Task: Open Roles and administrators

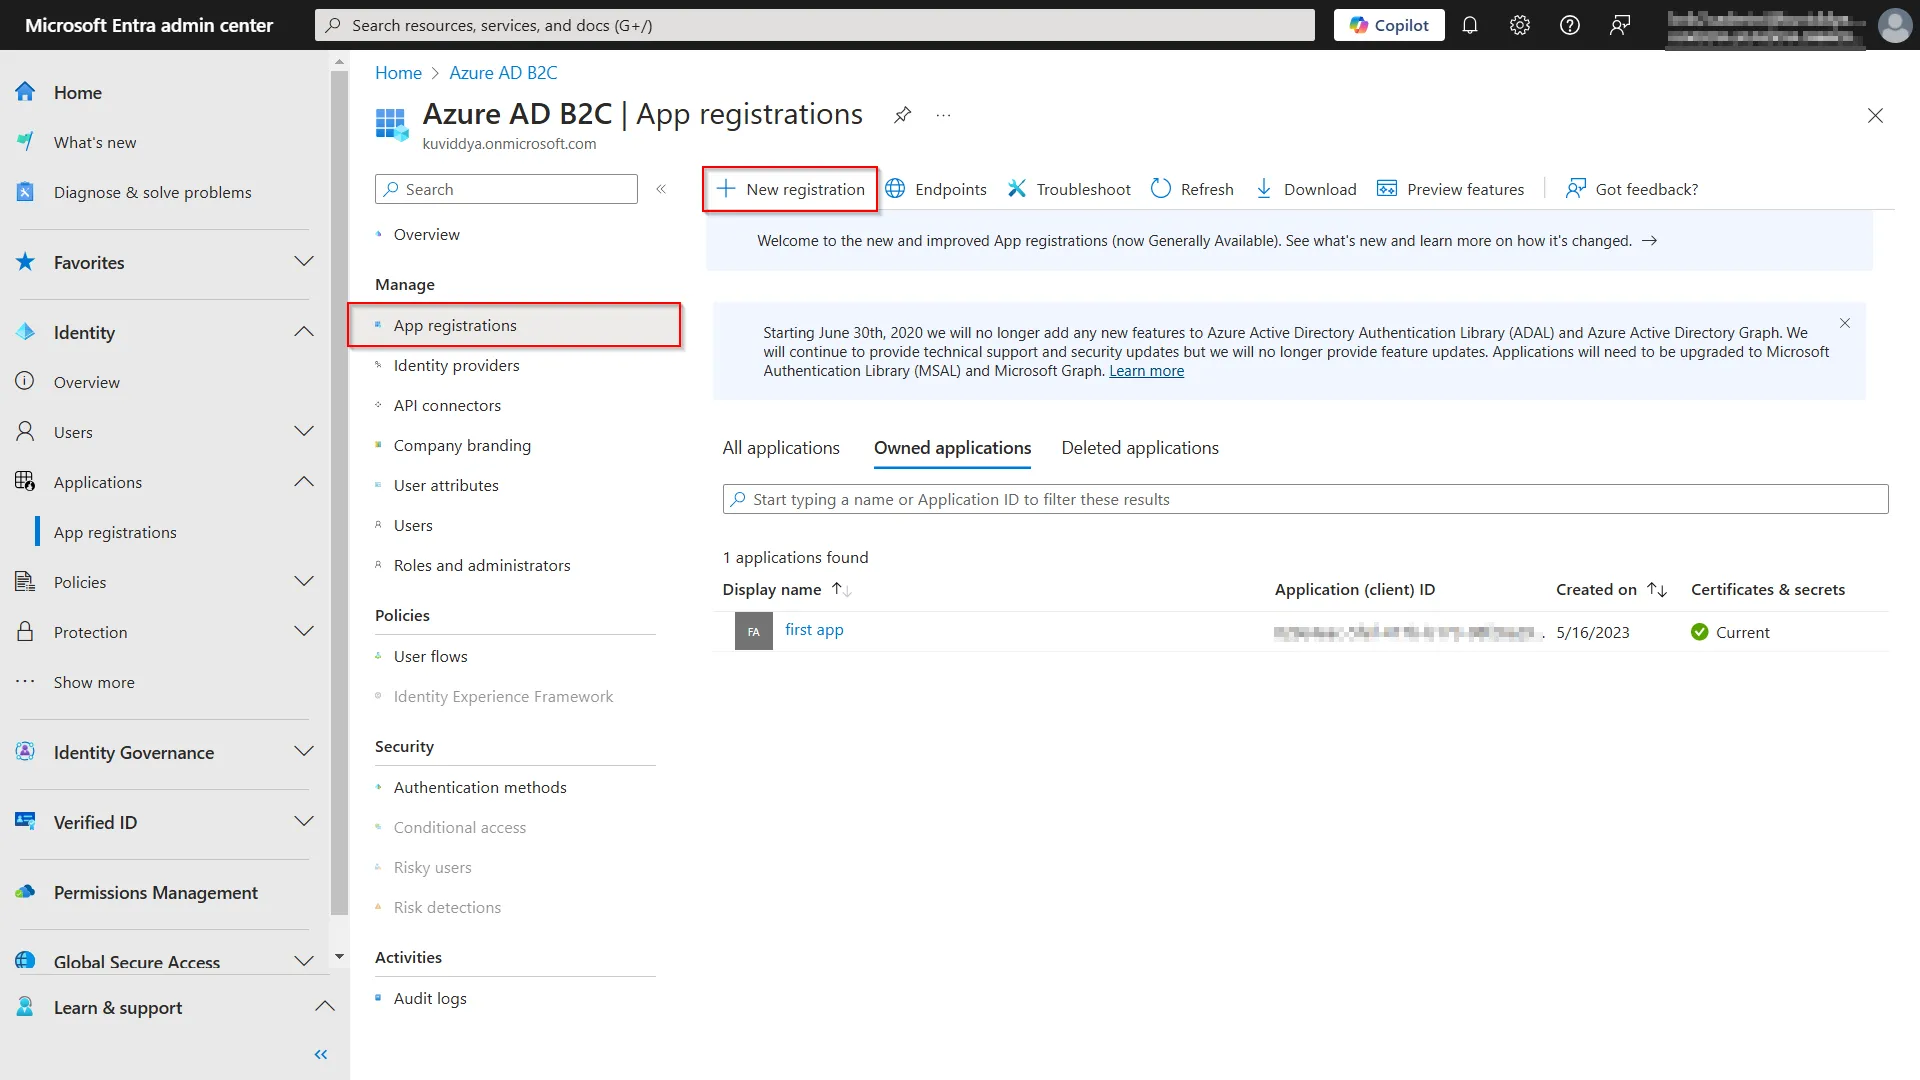Action: [x=482, y=565]
